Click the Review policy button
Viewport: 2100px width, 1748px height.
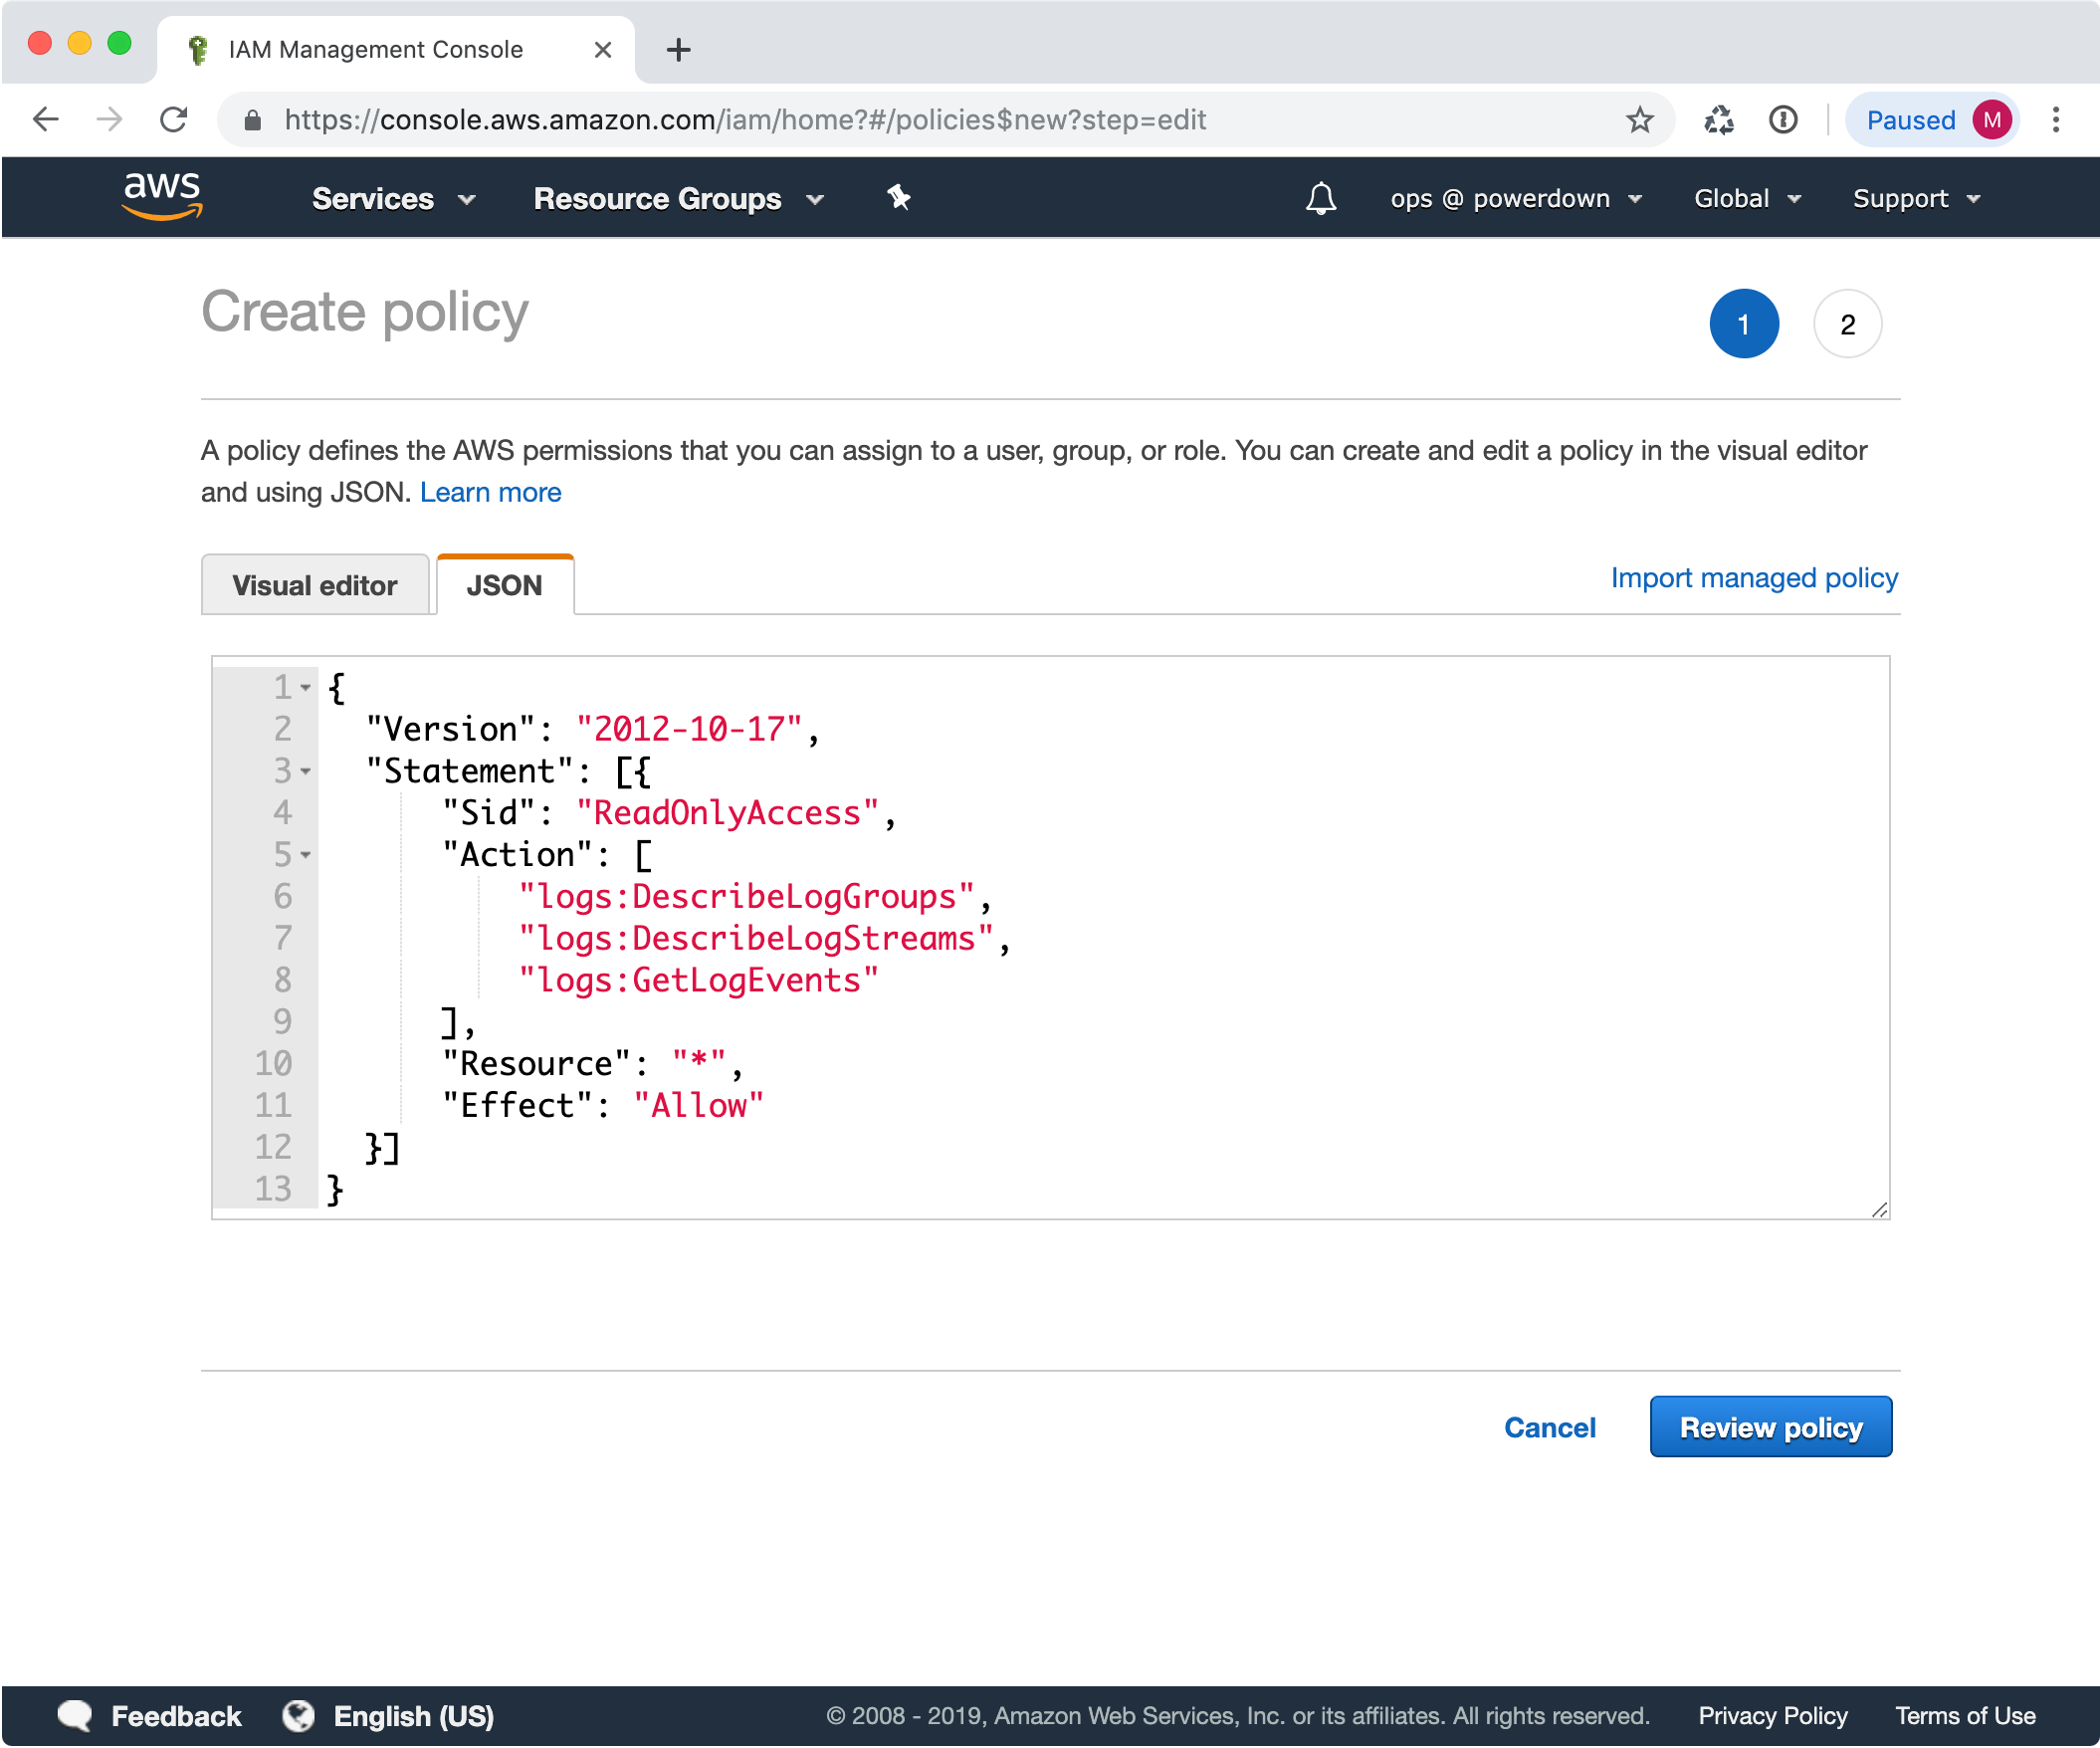1770,1427
